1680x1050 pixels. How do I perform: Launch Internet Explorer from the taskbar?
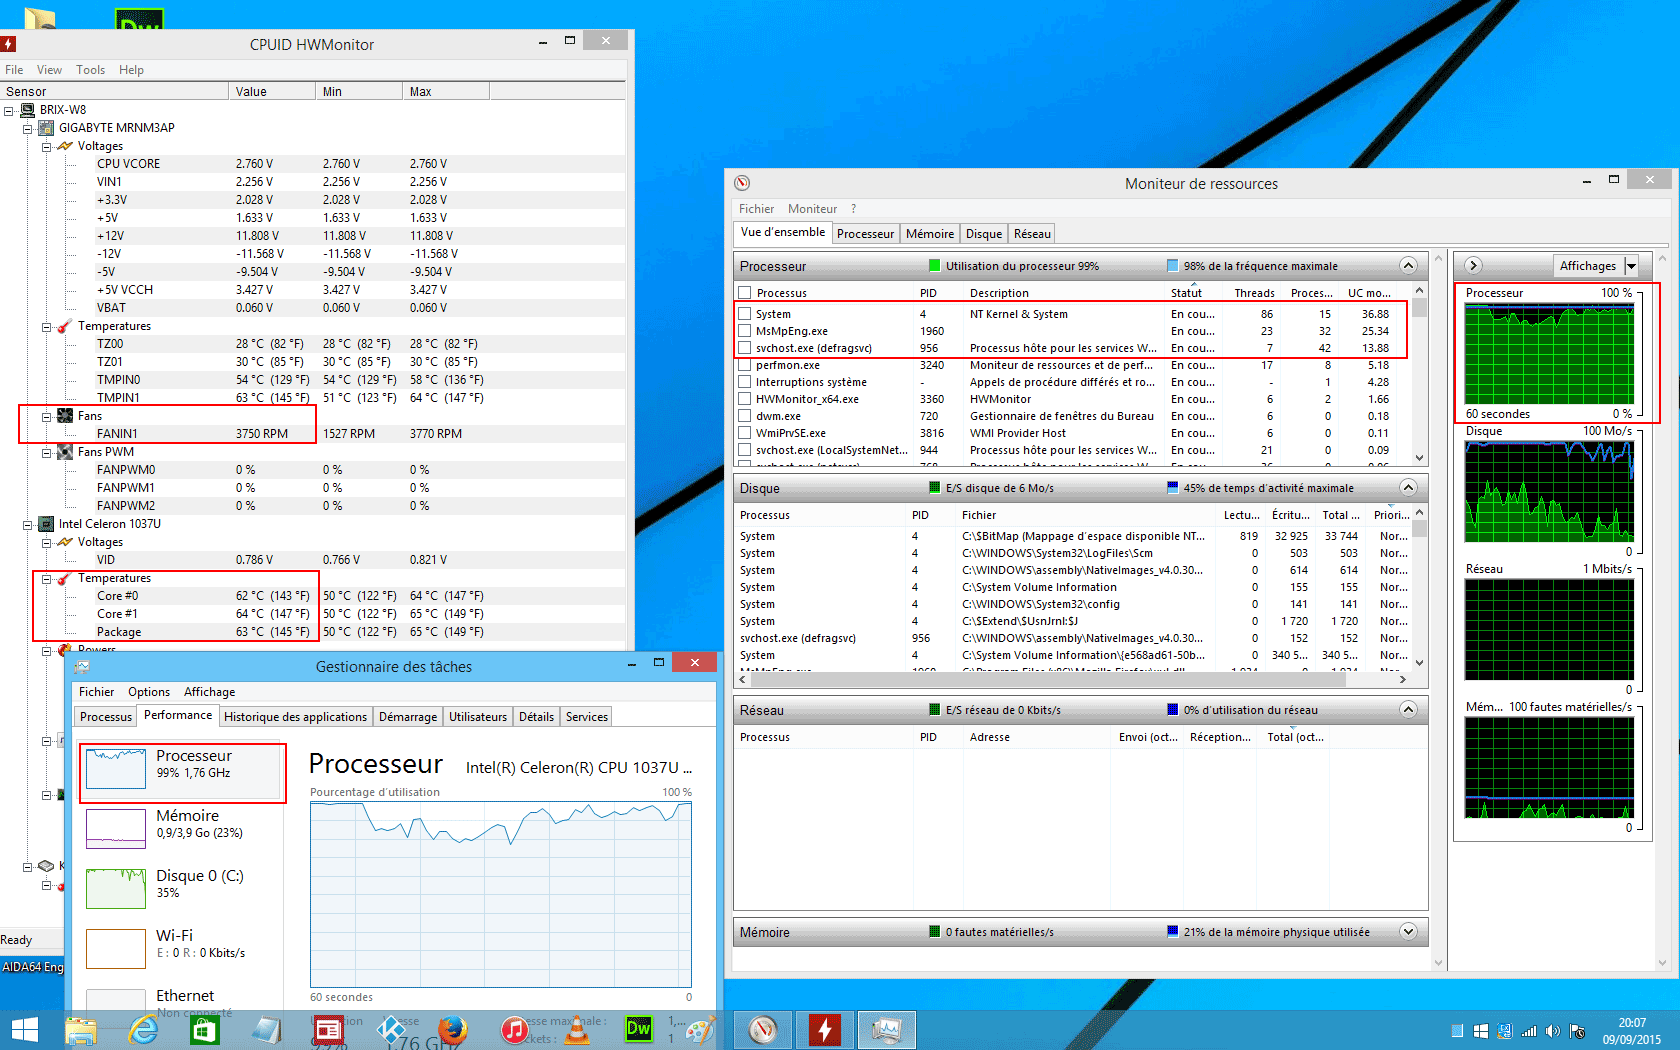(143, 1030)
